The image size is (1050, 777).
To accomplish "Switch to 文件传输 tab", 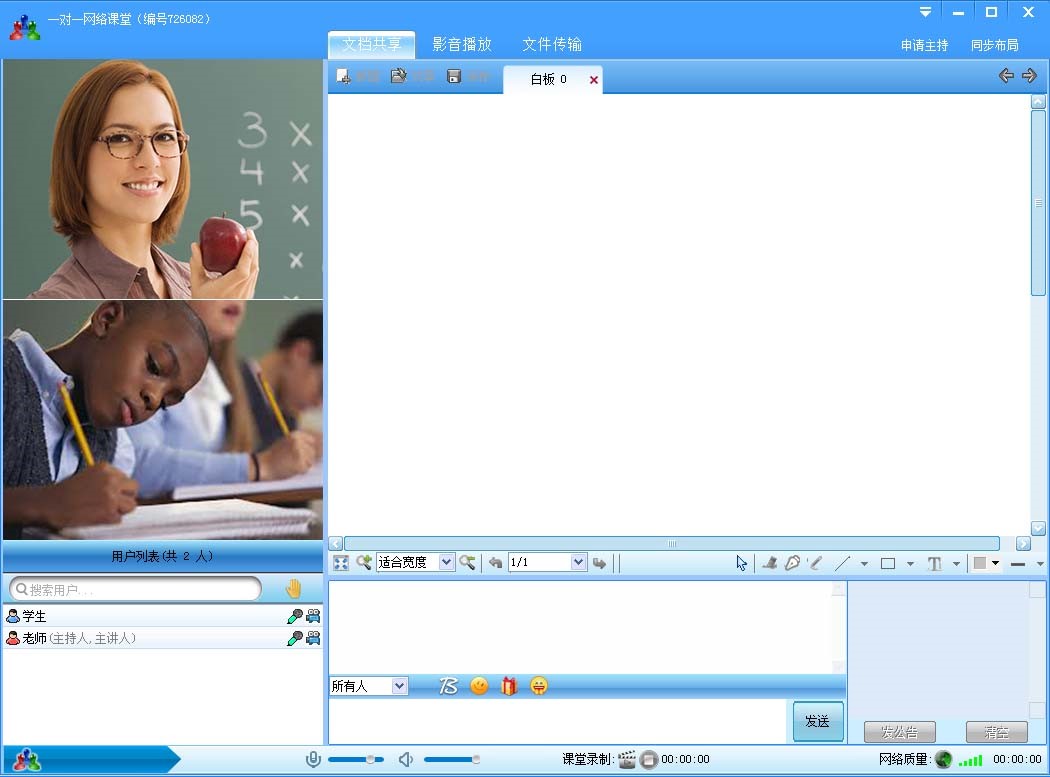I will pos(552,44).
